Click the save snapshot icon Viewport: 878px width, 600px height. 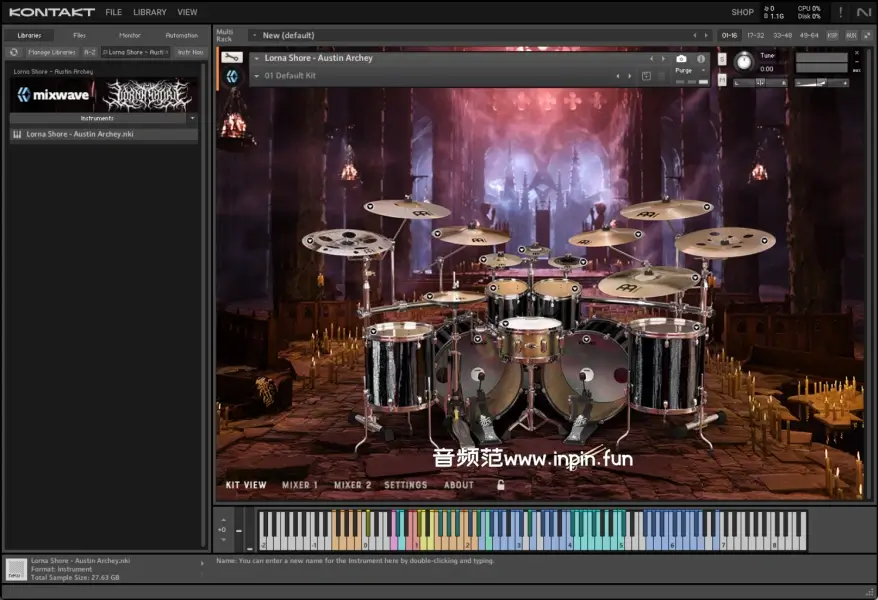click(646, 76)
